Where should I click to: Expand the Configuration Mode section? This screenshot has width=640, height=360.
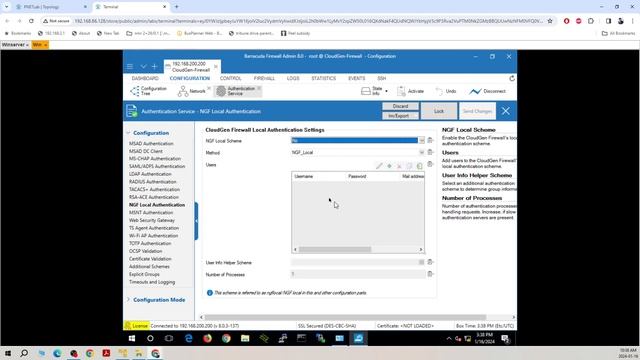[x=128, y=300]
